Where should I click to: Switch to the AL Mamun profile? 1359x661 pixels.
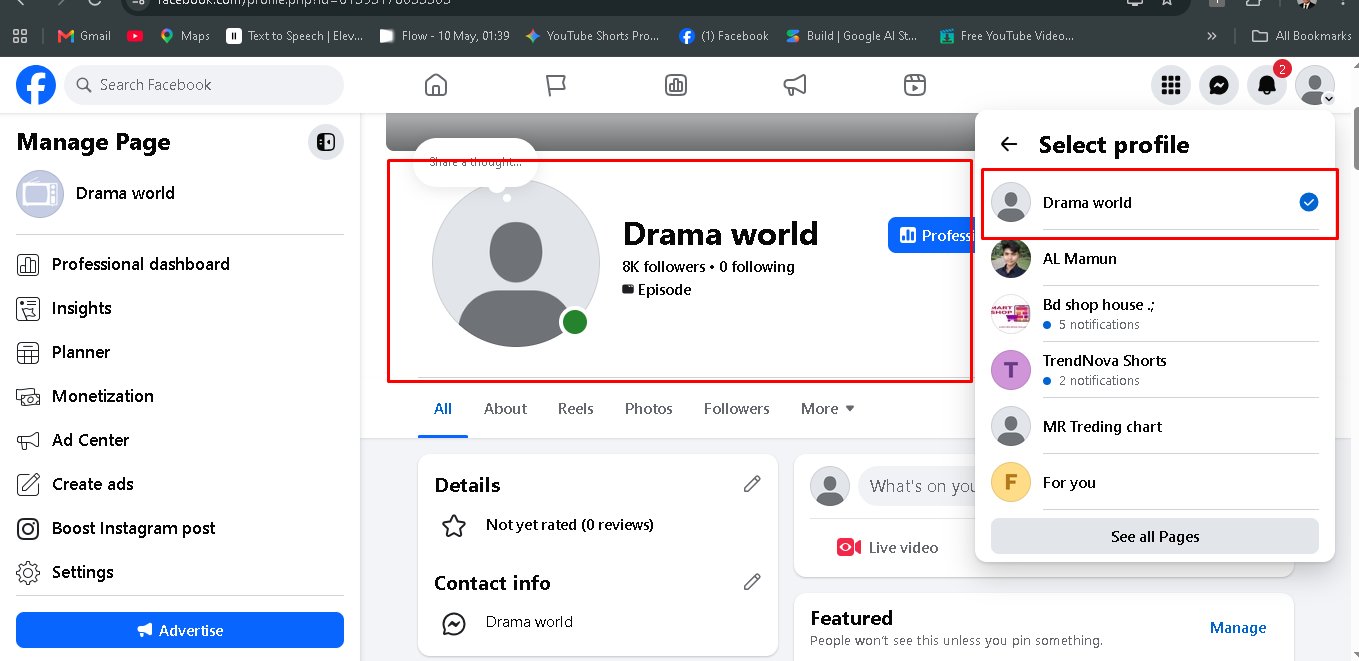coord(1155,258)
